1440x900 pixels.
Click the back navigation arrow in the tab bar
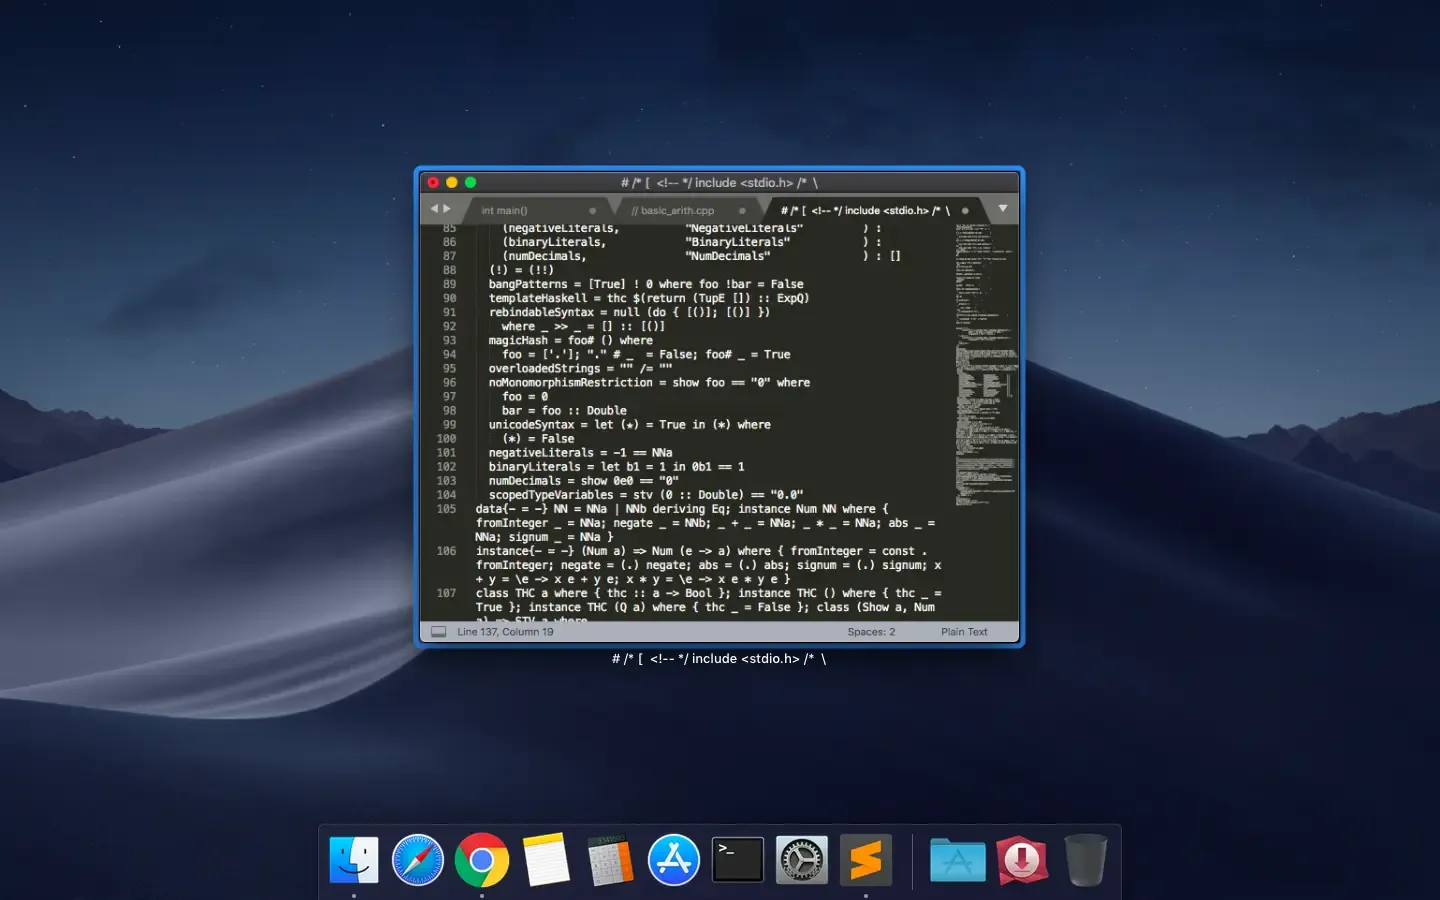click(x=435, y=208)
